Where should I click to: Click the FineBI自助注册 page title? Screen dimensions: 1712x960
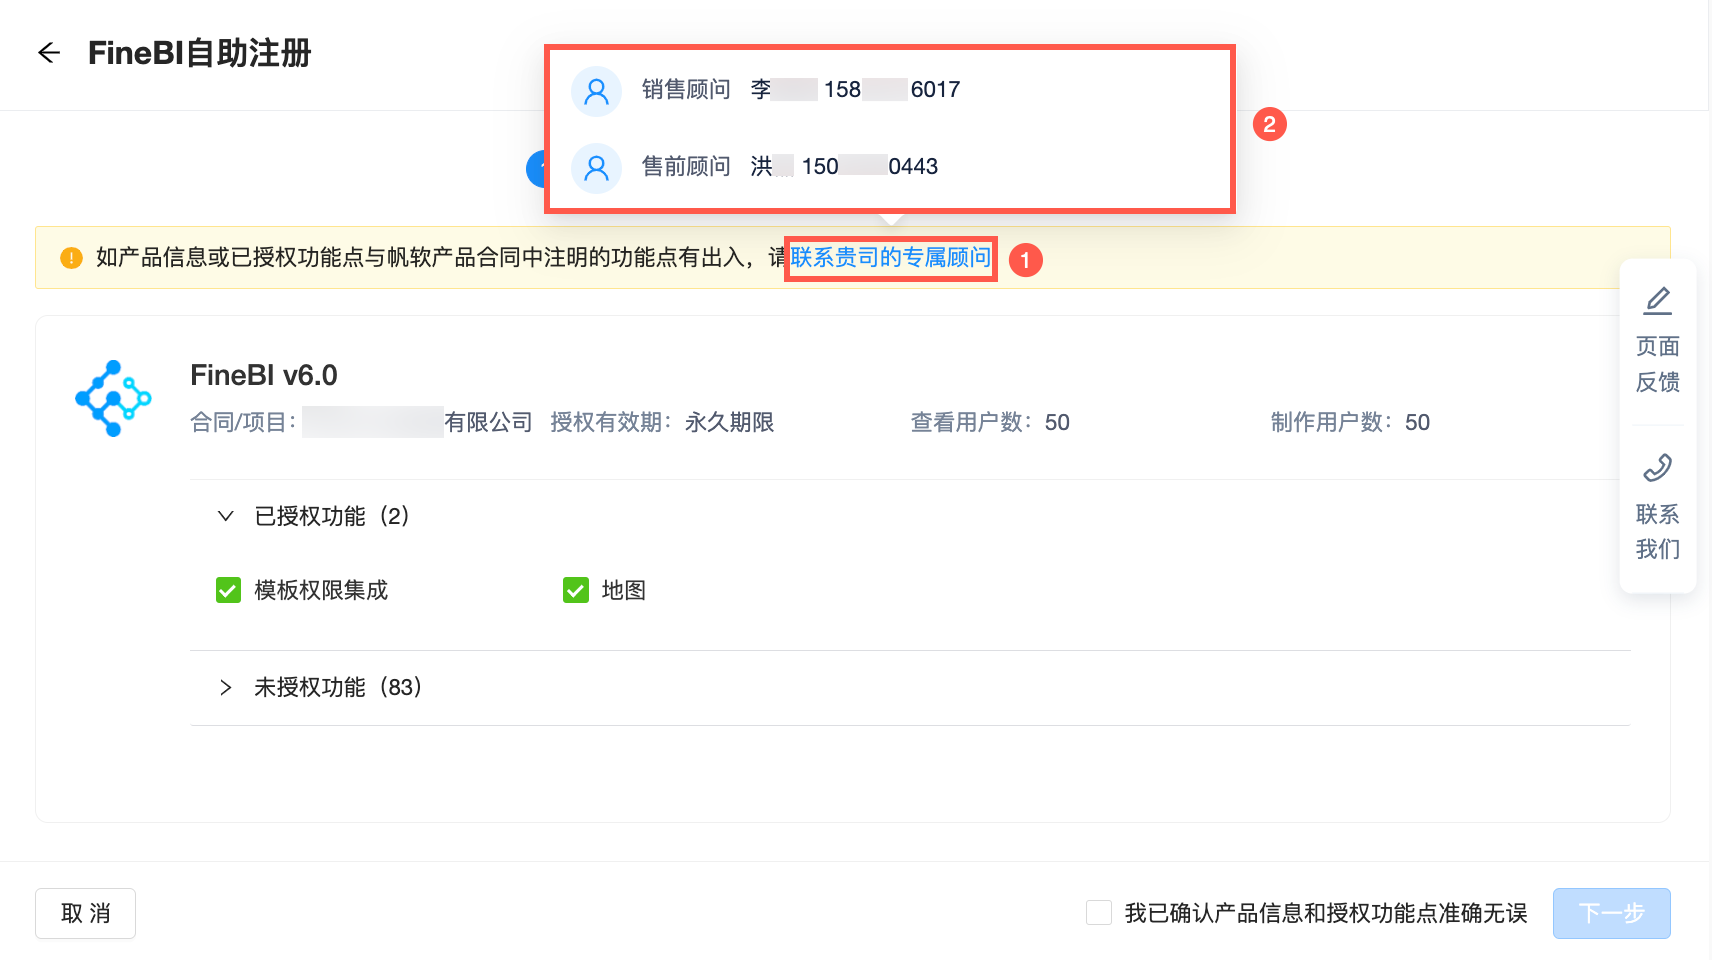coord(200,53)
